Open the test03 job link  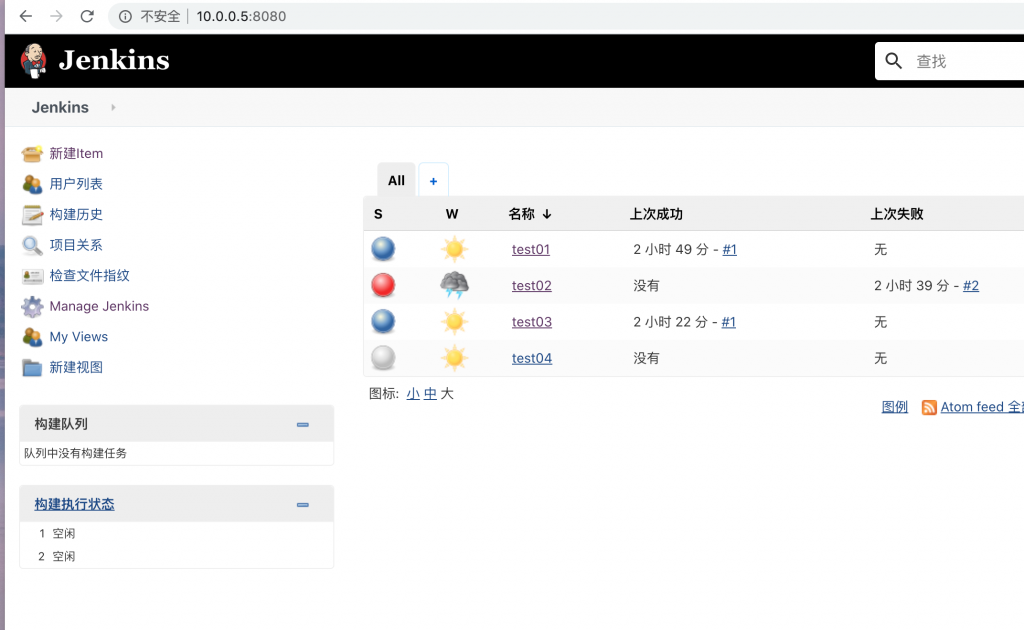click(x=532, y=322)
